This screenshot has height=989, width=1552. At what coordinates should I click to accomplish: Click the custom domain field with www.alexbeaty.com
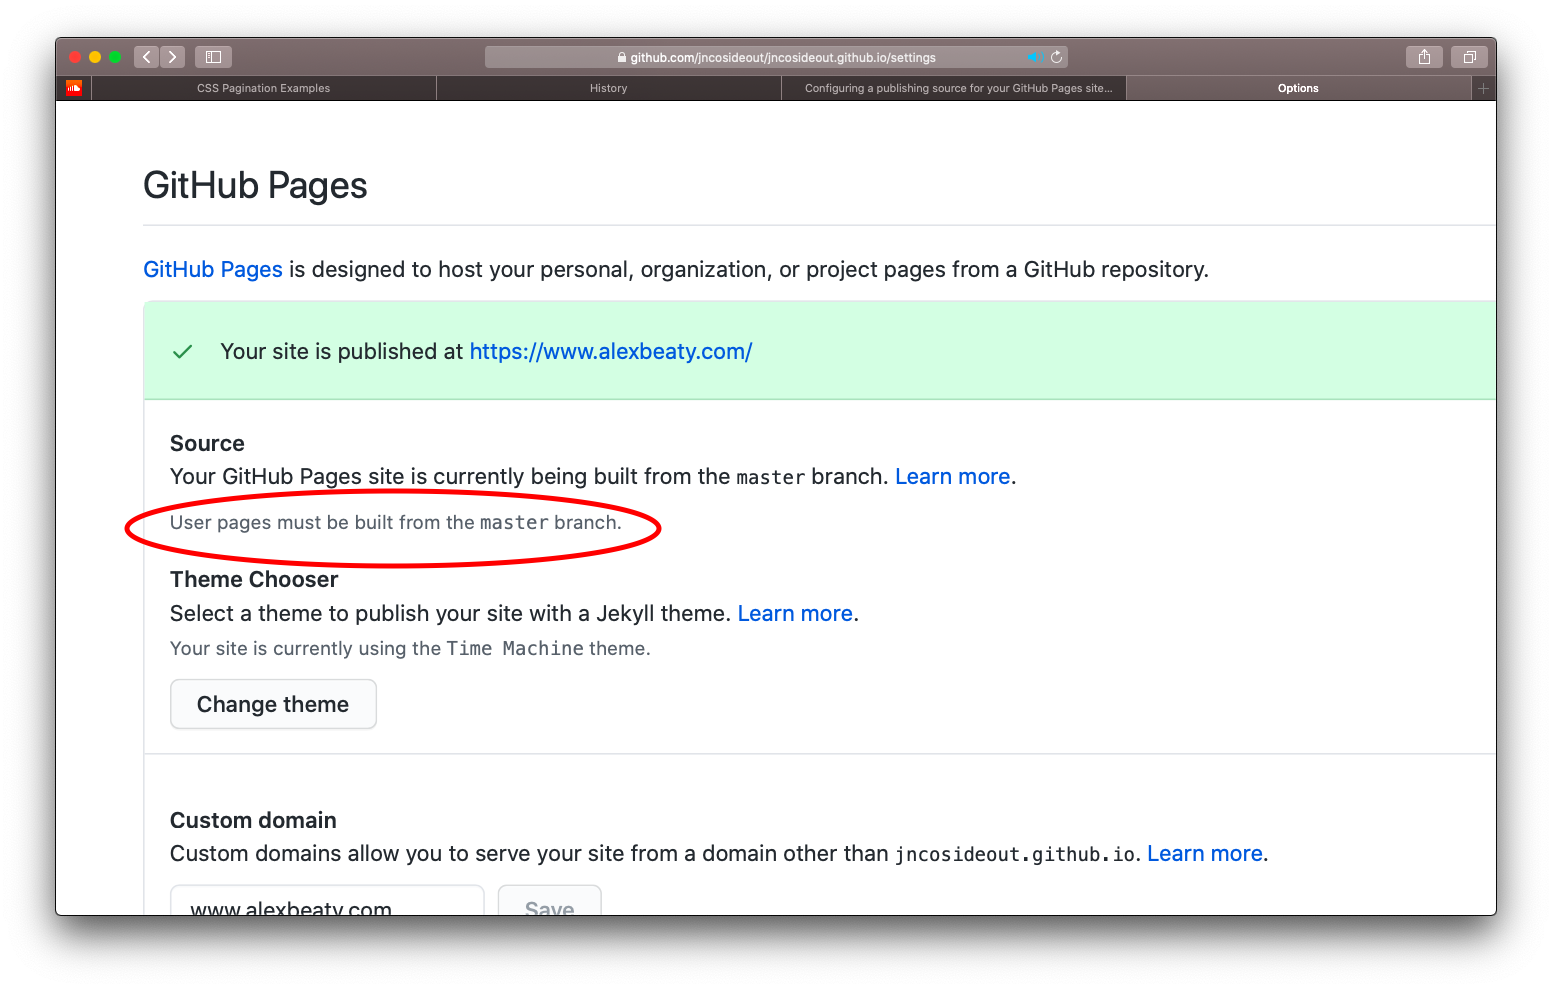click(x=327, y=900)
